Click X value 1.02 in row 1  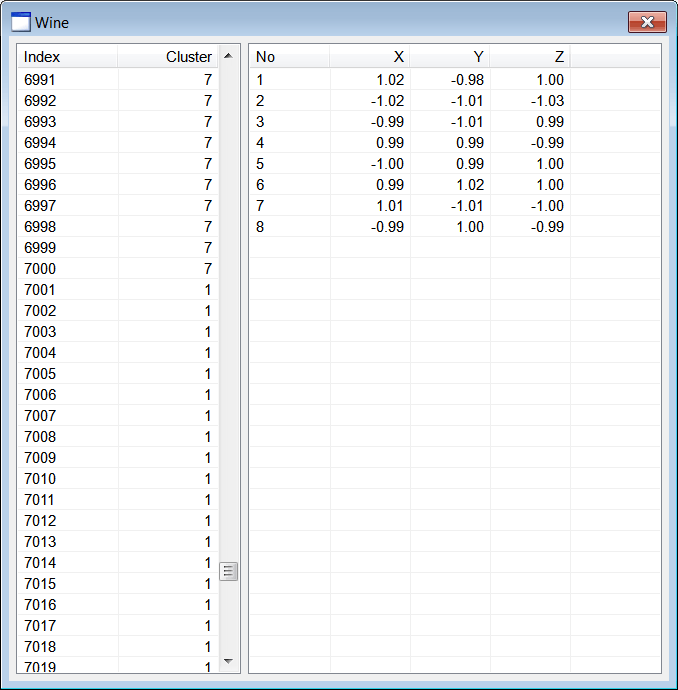[x=390, y=80]
